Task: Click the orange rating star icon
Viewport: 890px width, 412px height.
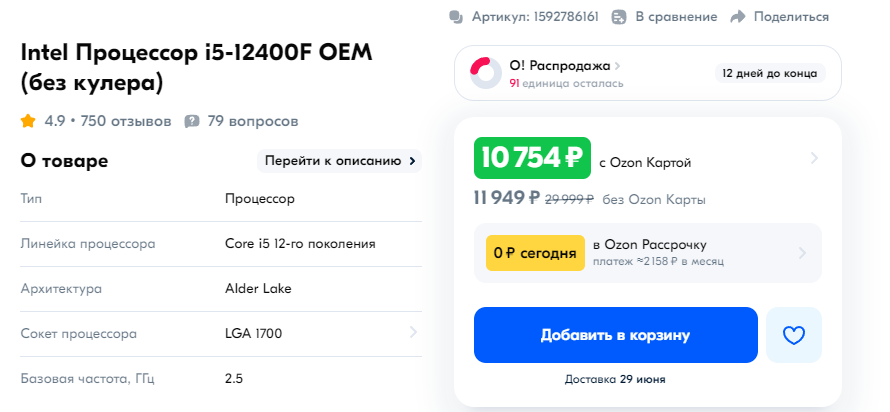Action: 28,121
